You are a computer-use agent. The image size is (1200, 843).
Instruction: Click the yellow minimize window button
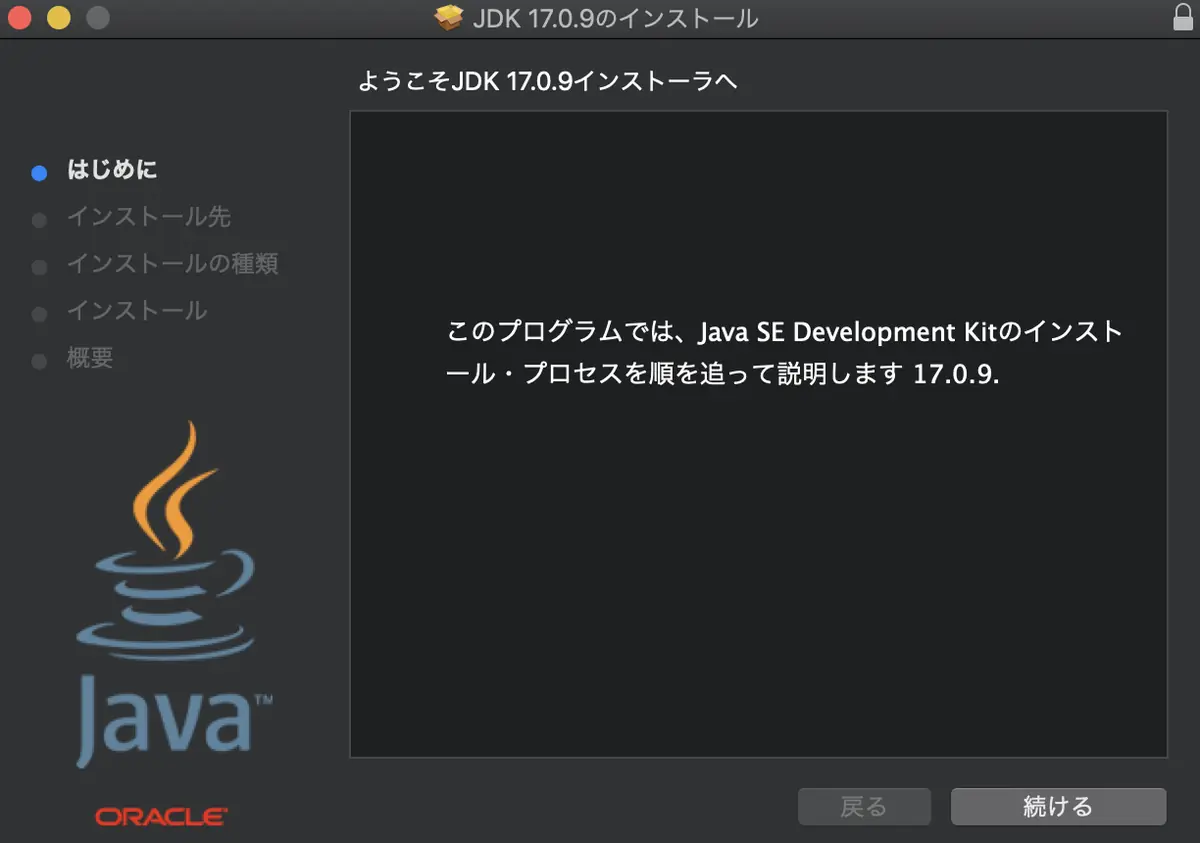tap(59, 18)
